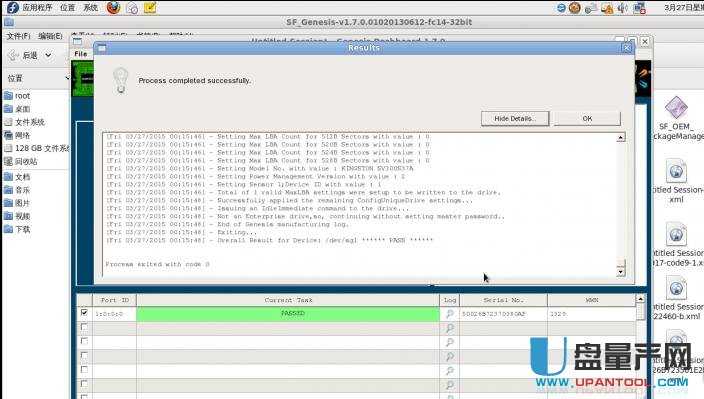Select the 128 GB 文件系统 volume

pos(36,148)
